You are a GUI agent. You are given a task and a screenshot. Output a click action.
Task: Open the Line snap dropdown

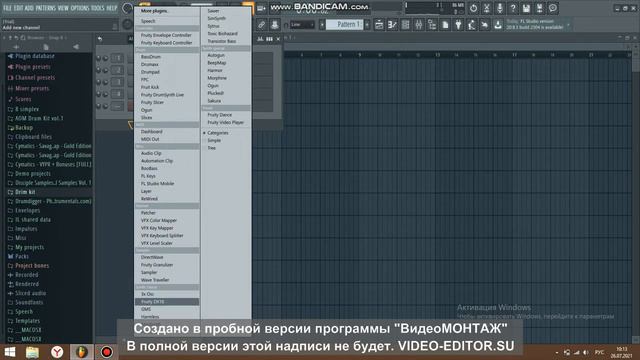pos(302,25)
